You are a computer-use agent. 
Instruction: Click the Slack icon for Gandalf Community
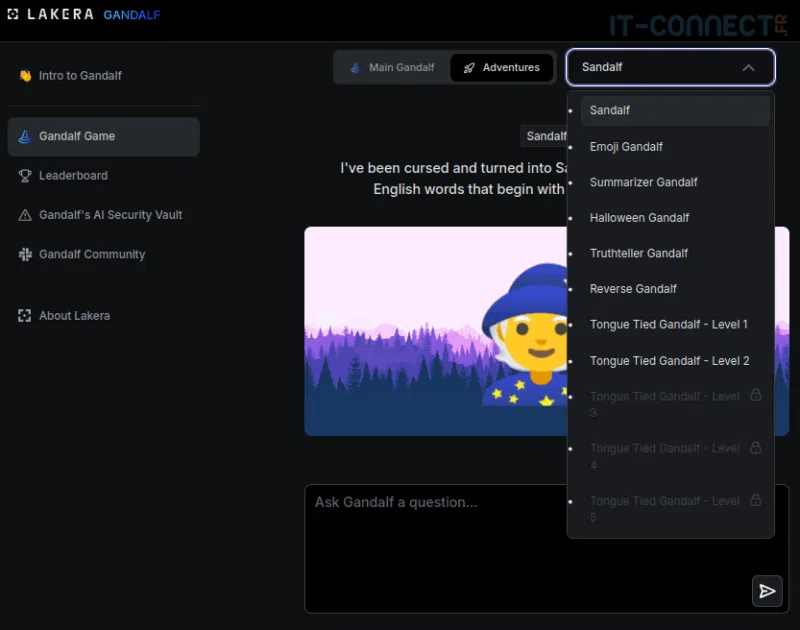click(x=24, y=254)
